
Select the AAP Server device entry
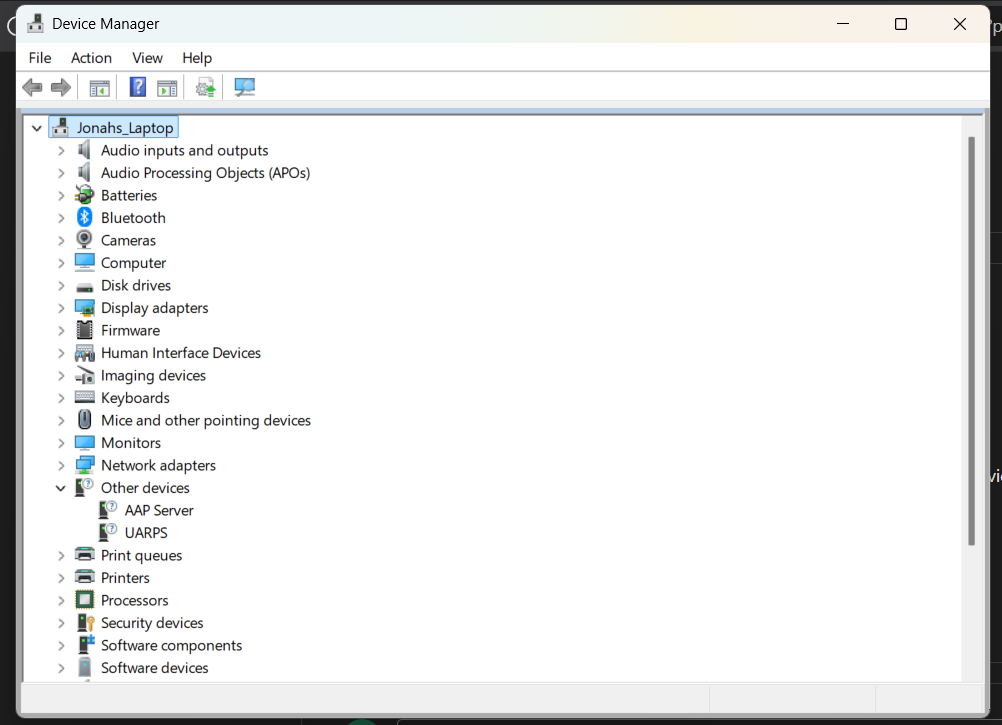pyautogui.click(x=158, y=510)
